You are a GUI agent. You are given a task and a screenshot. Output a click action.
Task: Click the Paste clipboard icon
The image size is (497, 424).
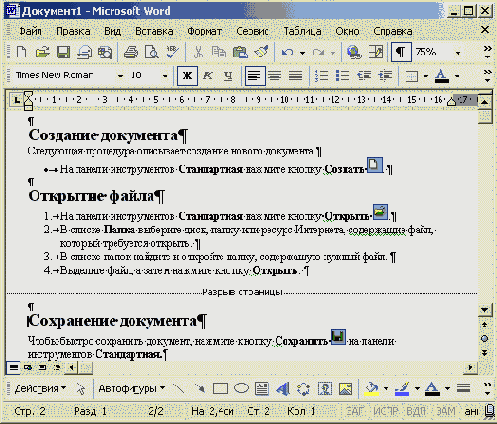[x=240, y=52]
